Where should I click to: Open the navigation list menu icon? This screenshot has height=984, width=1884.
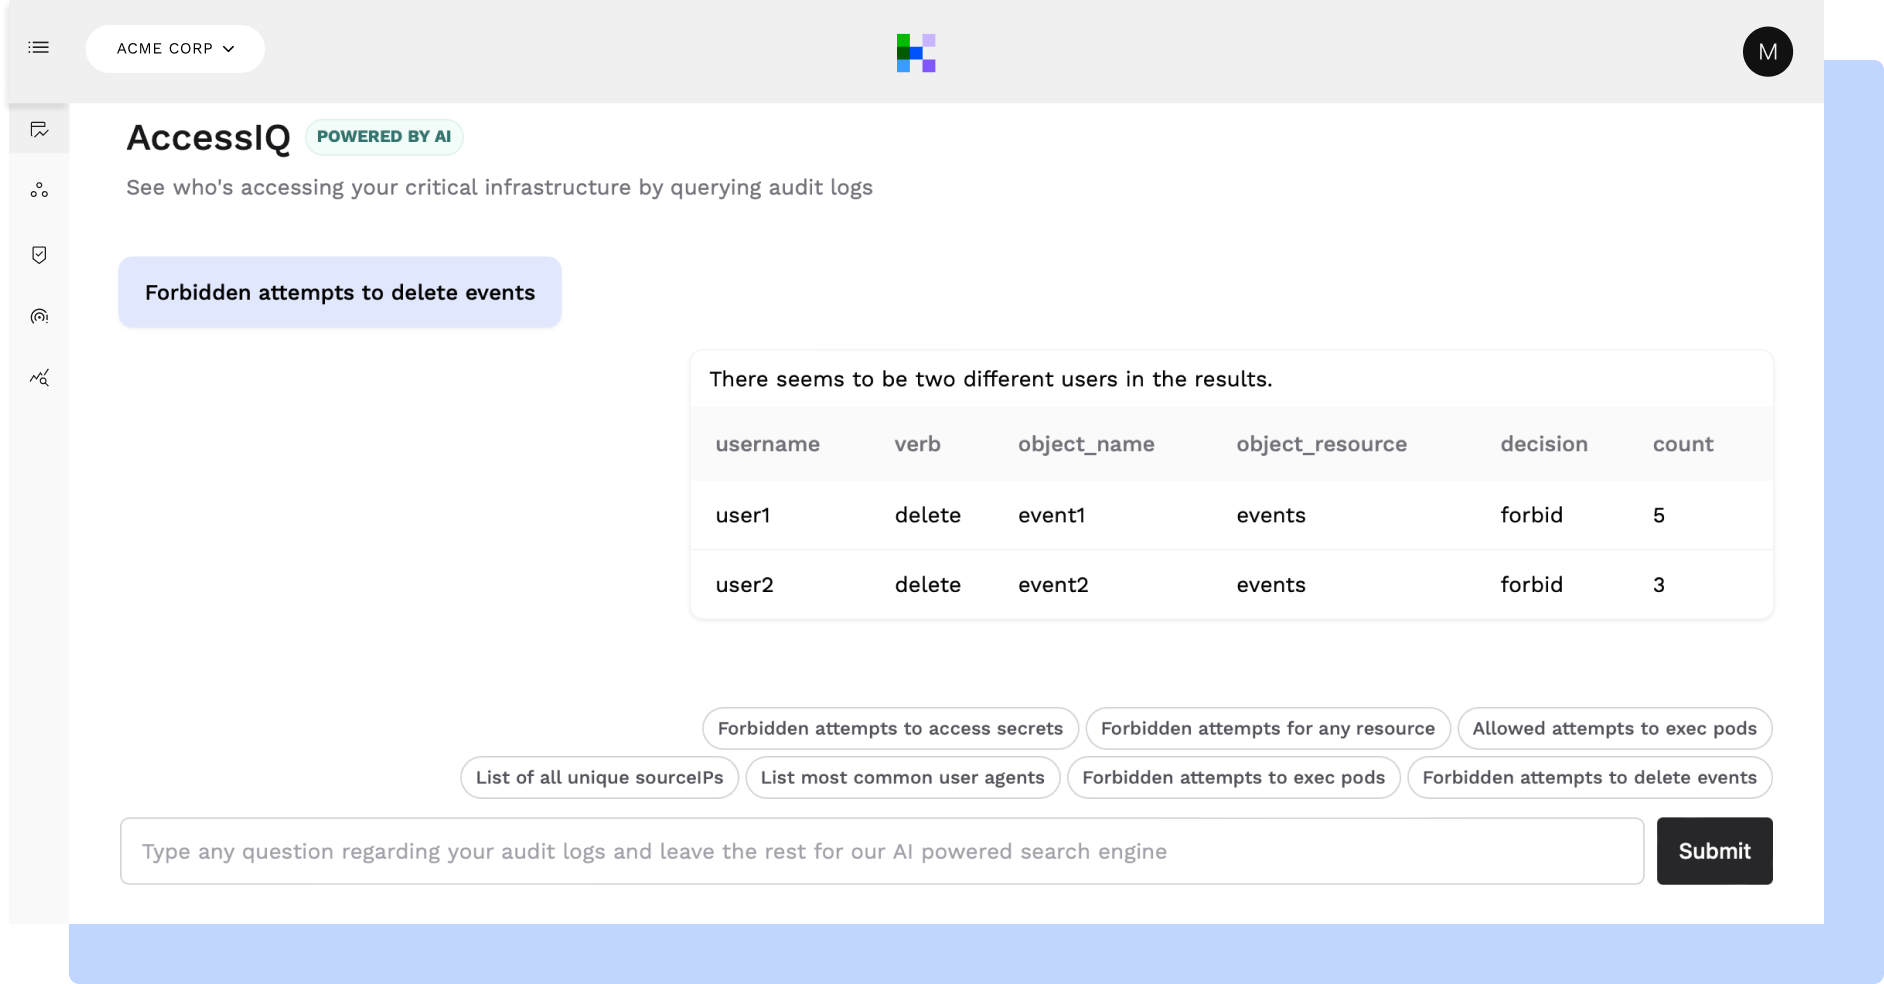(38, 47)
